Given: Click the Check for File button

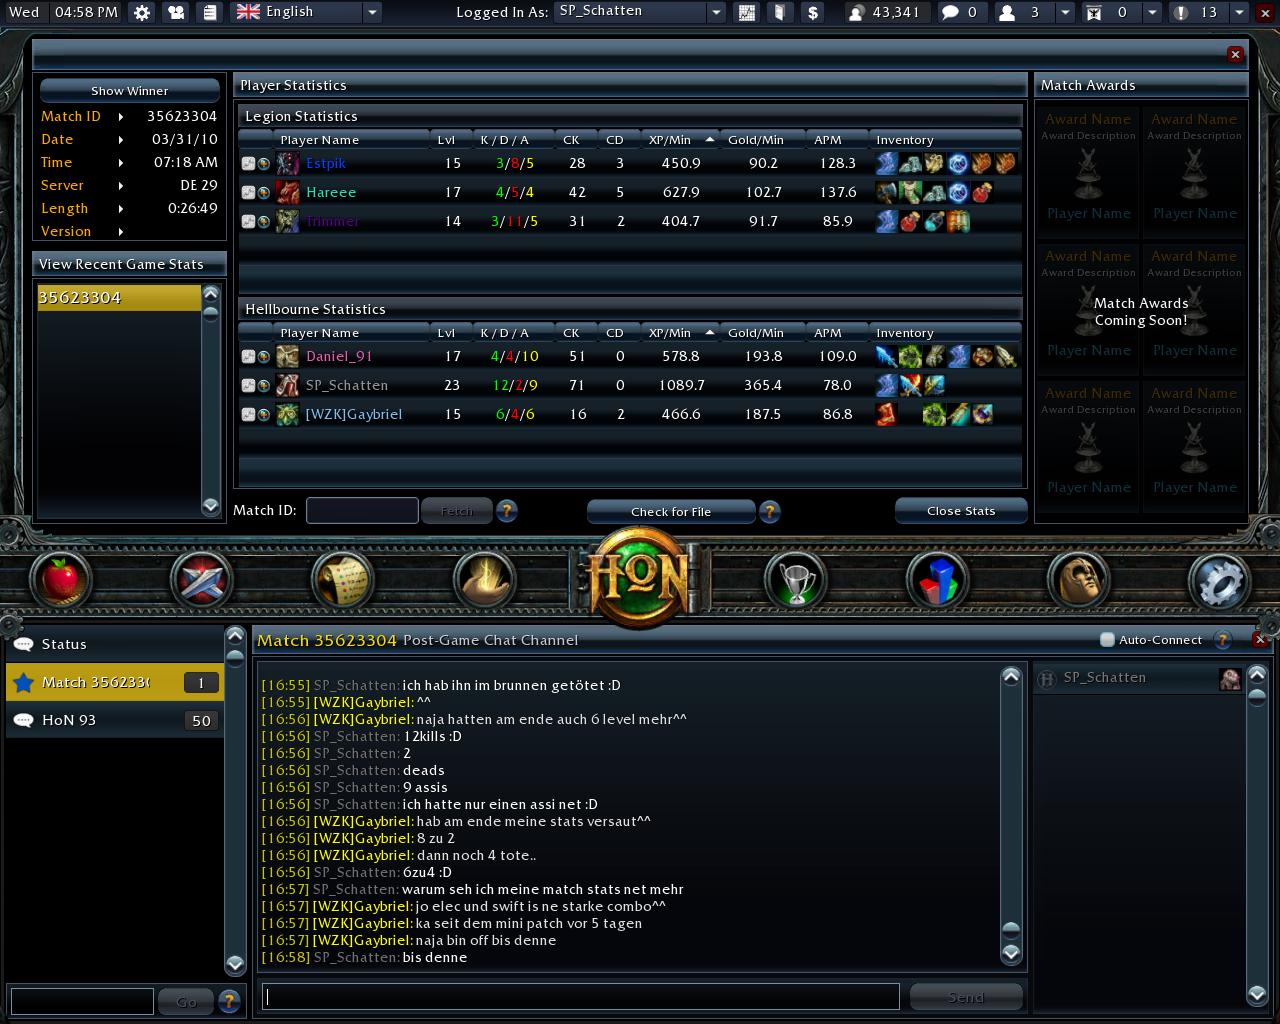Looking at the screenshot, I should tap(671, 512).
